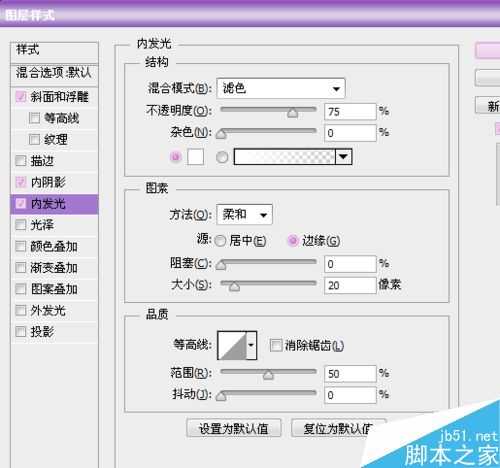Screen dimensions: 500x468
Task: Open the 投影 settings row
Action: click(55, 332)
